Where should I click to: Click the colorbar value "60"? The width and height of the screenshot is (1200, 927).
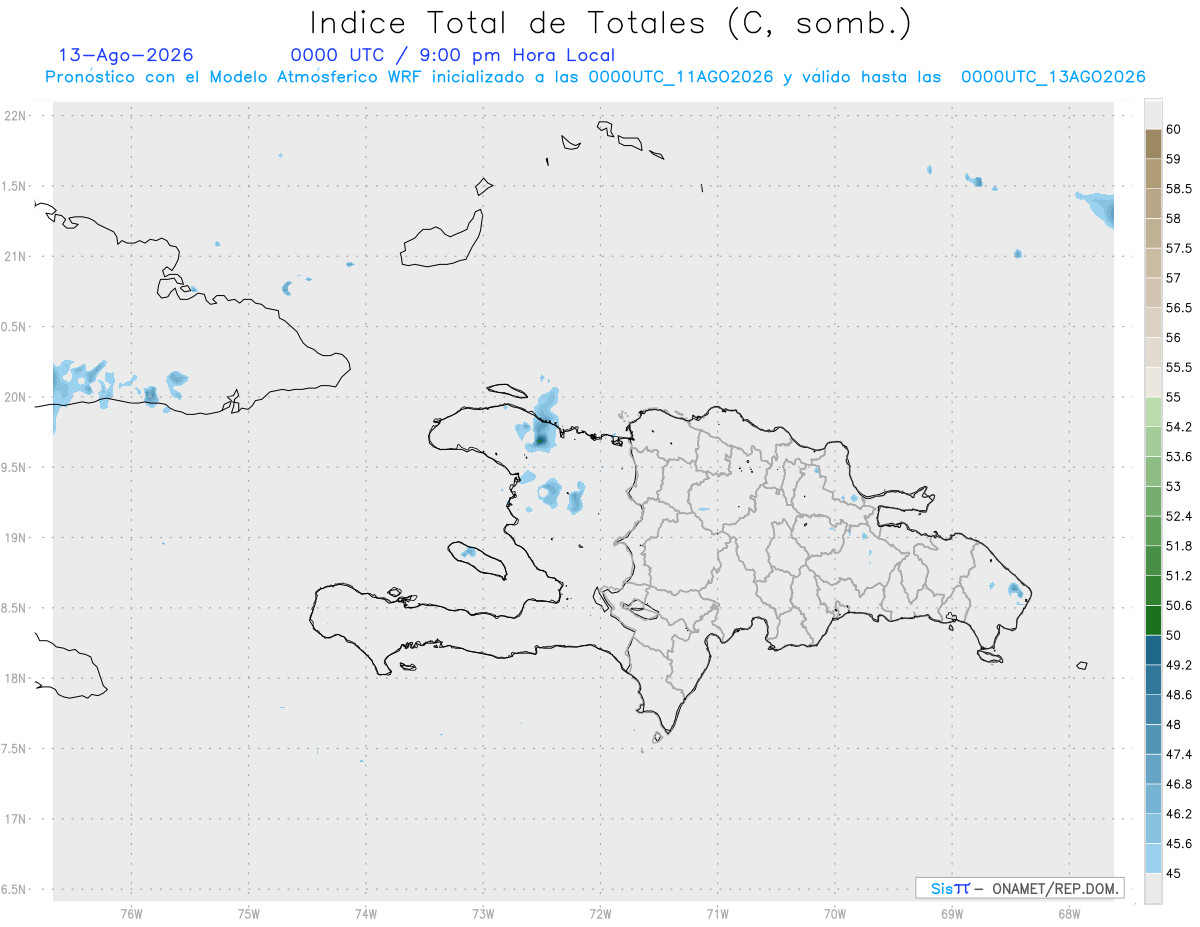point(1174,129)
